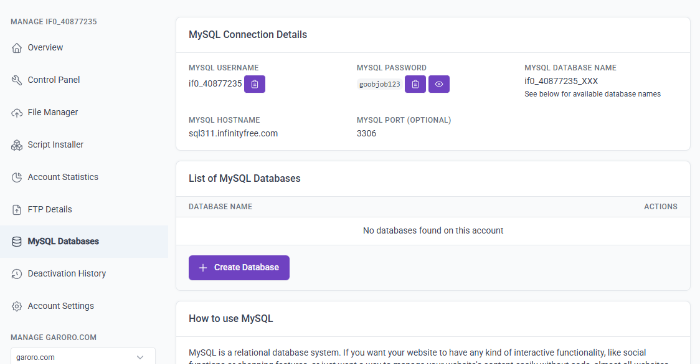Select Script Installer in the sidebar
This screenshot has height=364, width=700.
coord(84,145)
